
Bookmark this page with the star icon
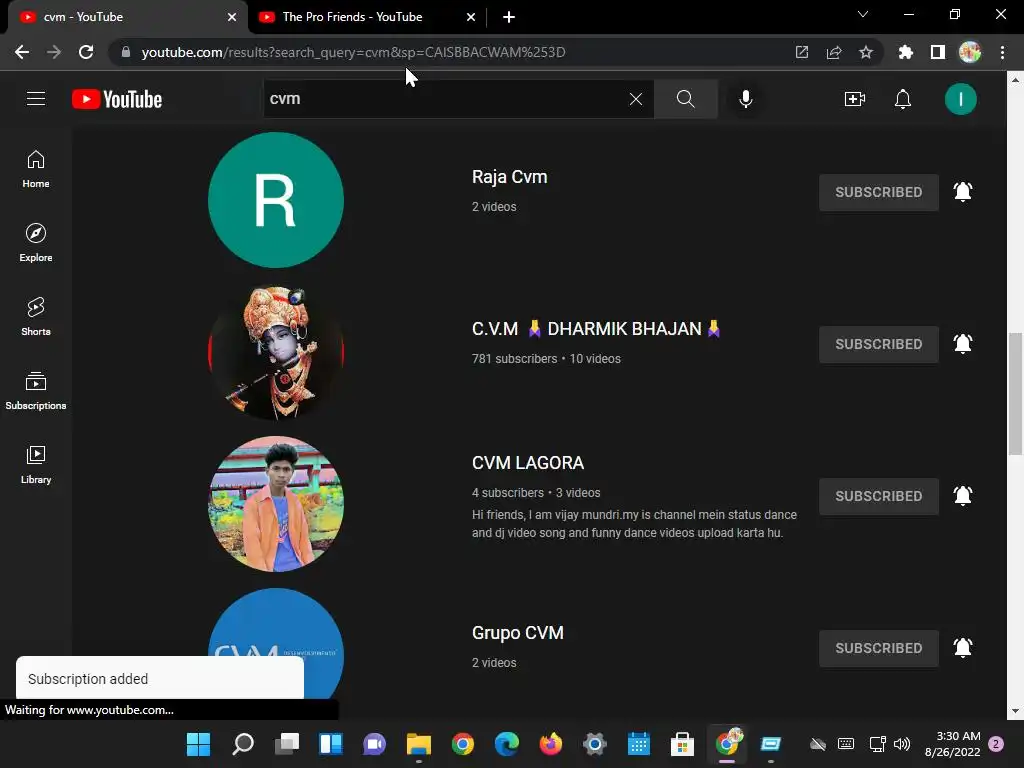pyautogui.click(x=865, y=52)
